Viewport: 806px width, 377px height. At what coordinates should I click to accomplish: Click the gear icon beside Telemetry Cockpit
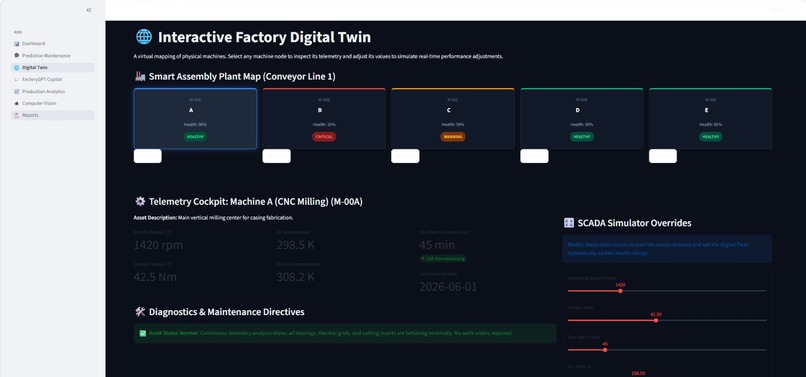point(140,202)
